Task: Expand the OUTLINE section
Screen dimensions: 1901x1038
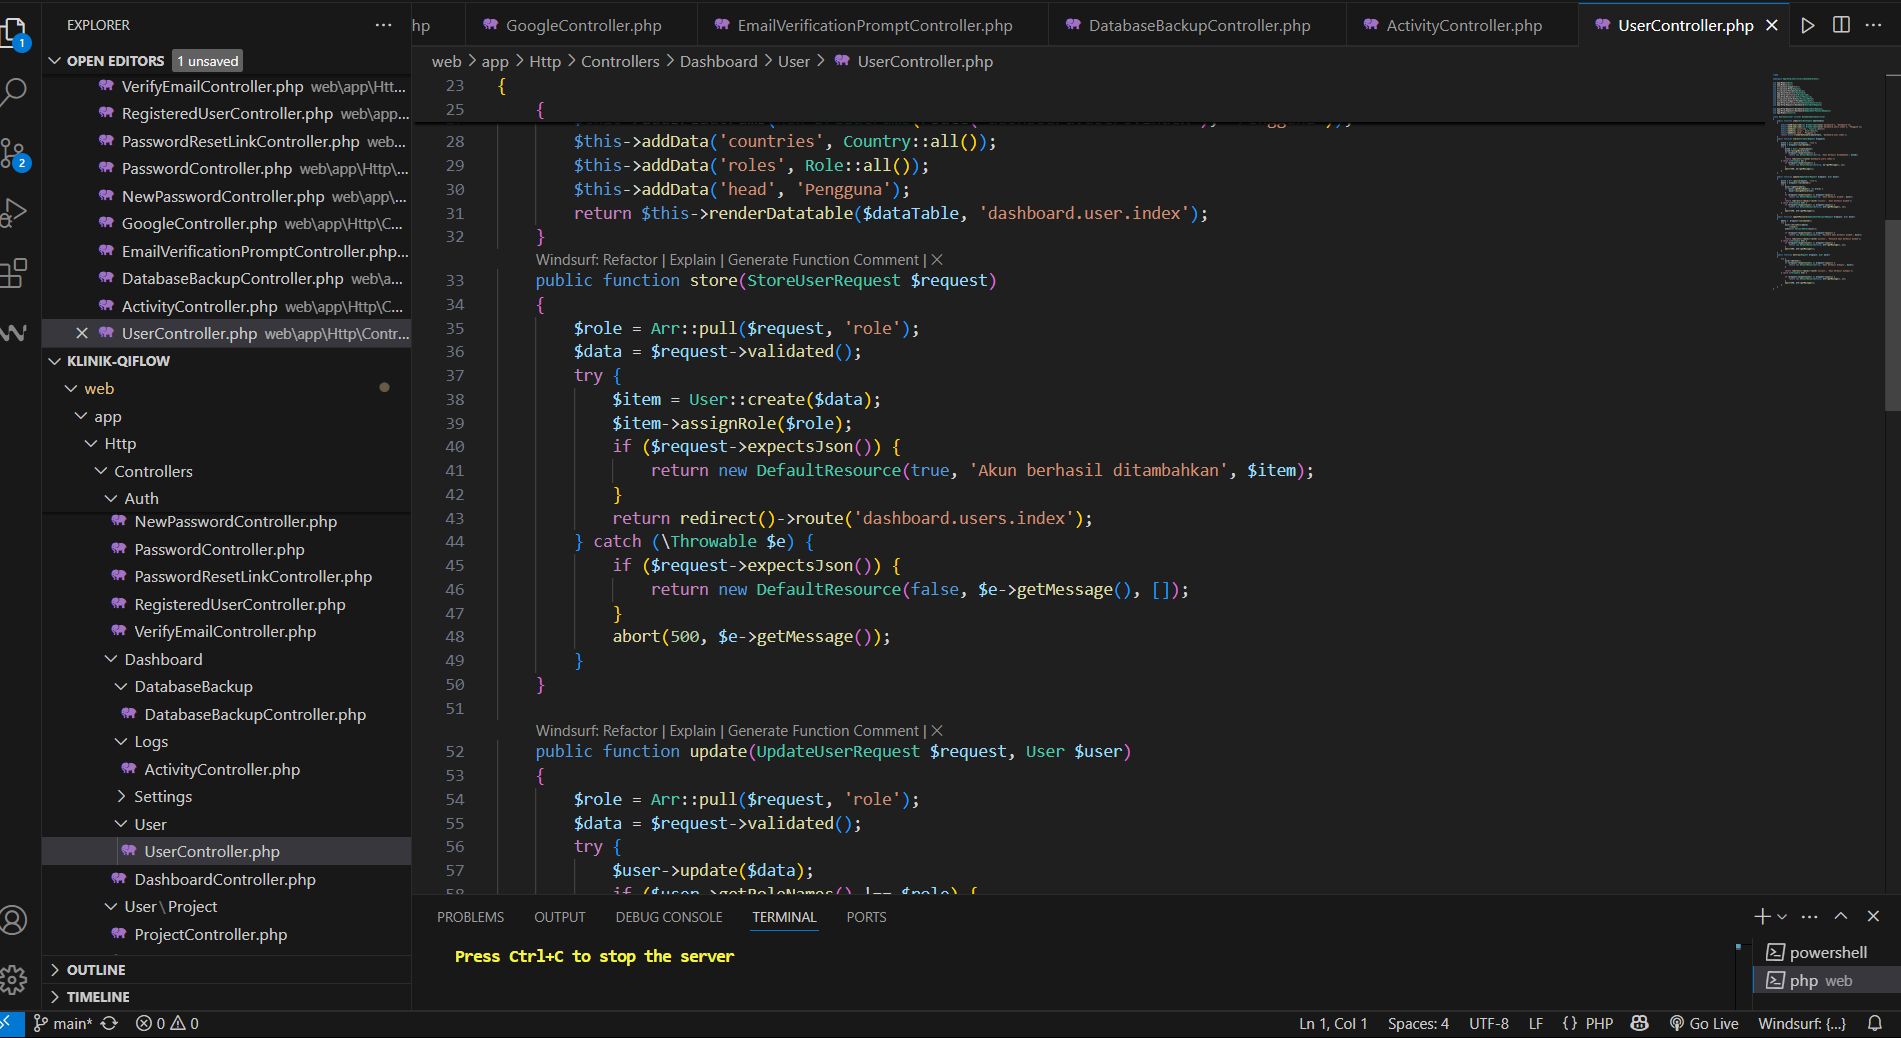Action: click(x=96, y=970)
